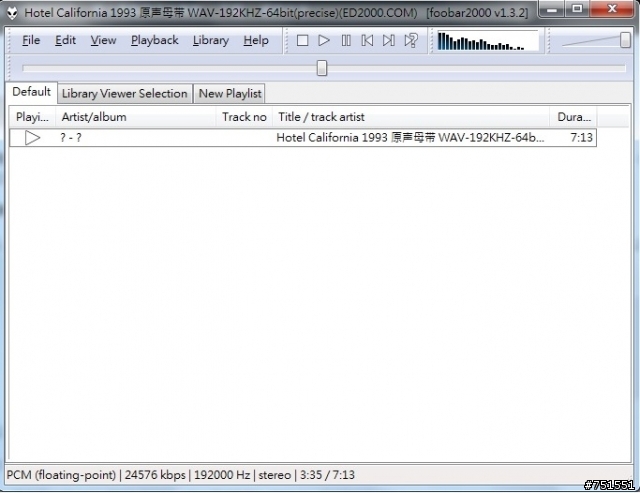Click the random playback button
This screenshot has width=640, height=493.
pos(411,40)
